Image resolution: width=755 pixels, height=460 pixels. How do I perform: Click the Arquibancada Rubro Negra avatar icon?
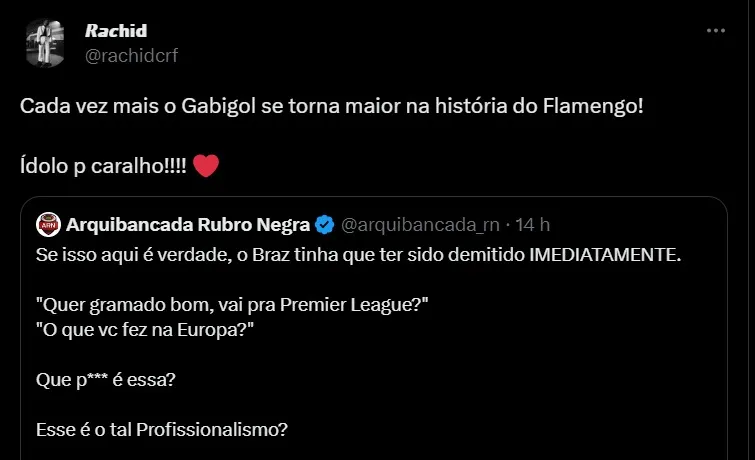coord(47,223)
